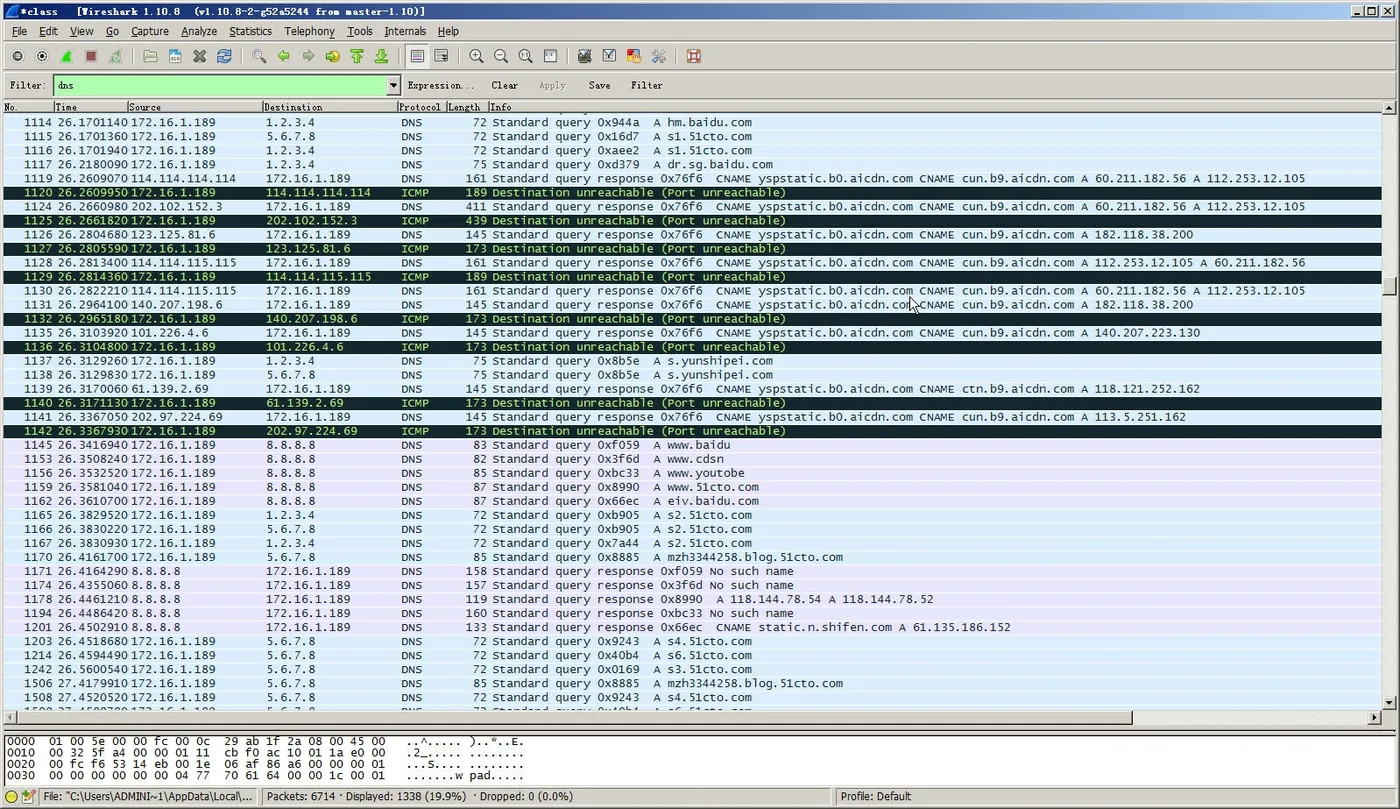This screenshot has height=809, width=1400.
Task: Reset zoom to normal size icon
Action: [x=525, y=56]
